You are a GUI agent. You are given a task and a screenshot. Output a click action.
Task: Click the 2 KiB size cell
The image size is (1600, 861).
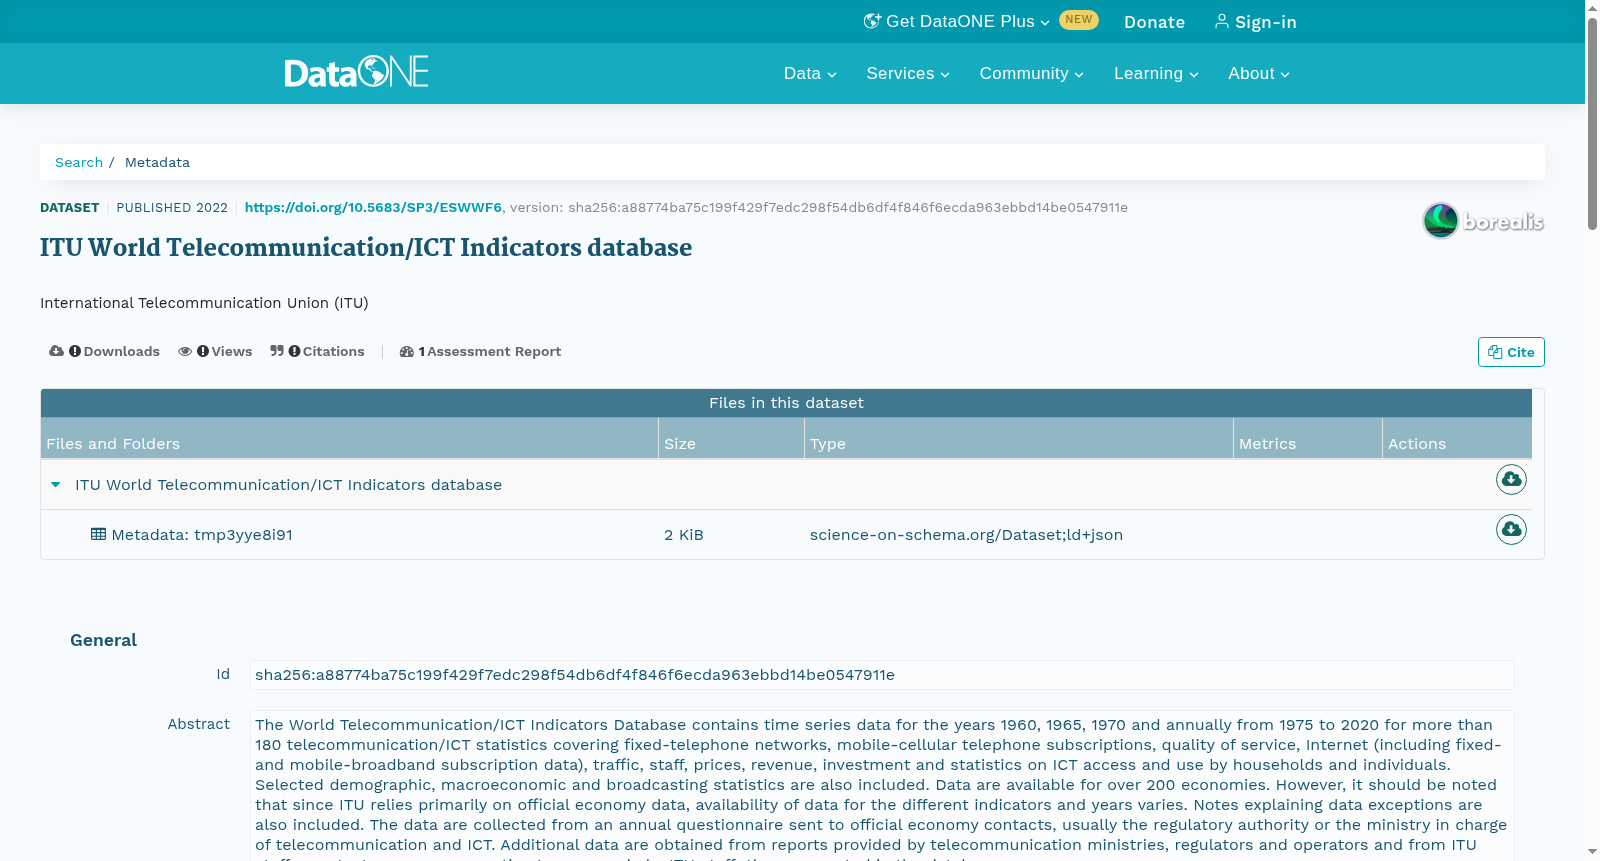click(x=684, y=535)
